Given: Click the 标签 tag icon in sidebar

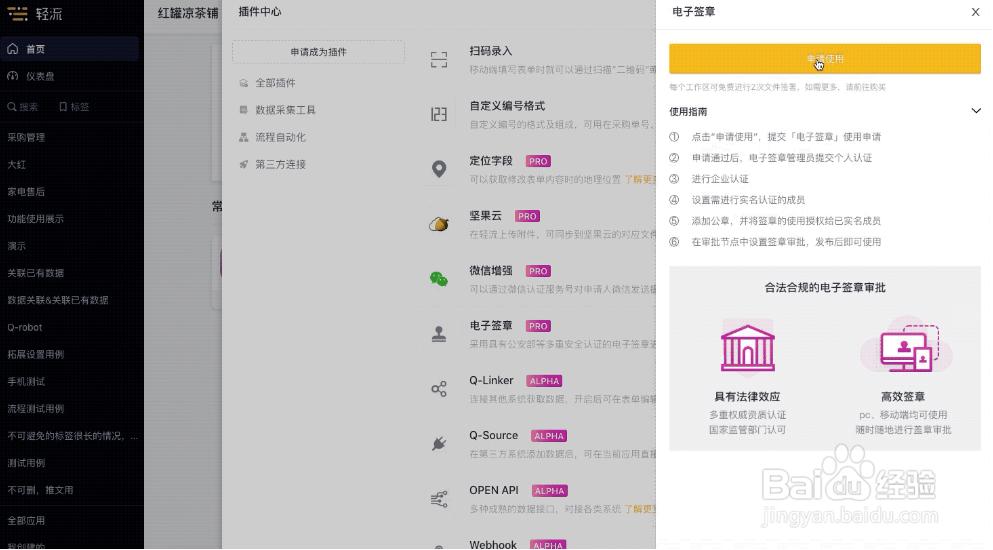Looking at the screenshot, I should pyautogui.click(x=63, y=107).
